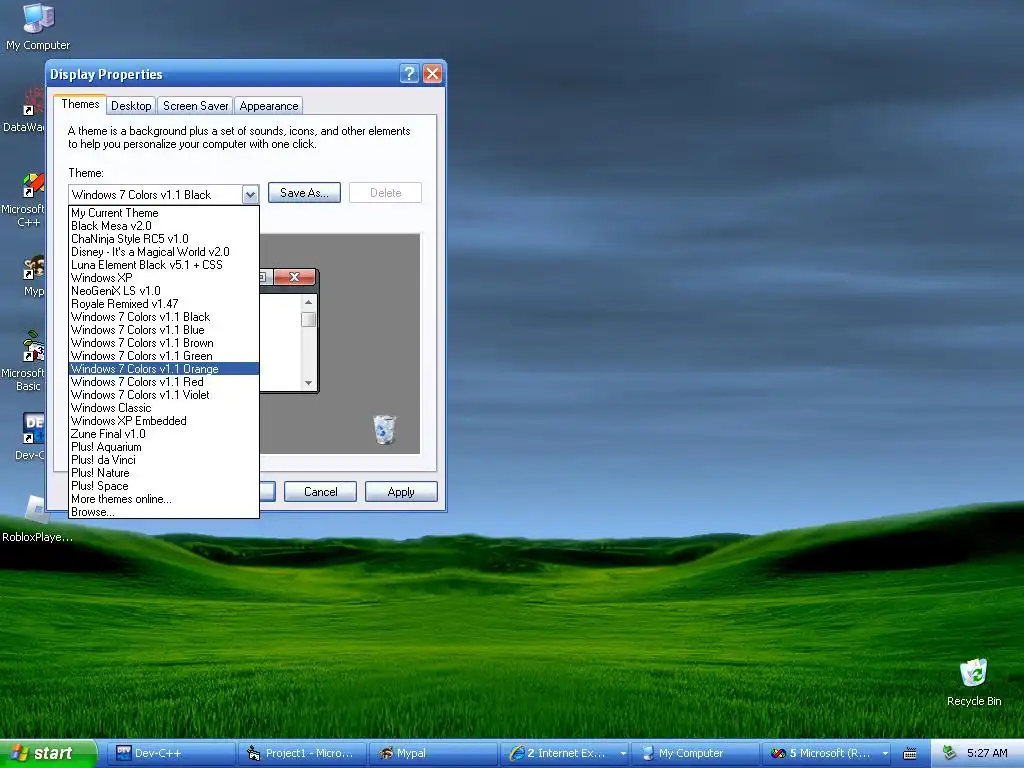Select Plus! da Vinci theme
The image size is (1024, 768).
(x=164, y=460)
